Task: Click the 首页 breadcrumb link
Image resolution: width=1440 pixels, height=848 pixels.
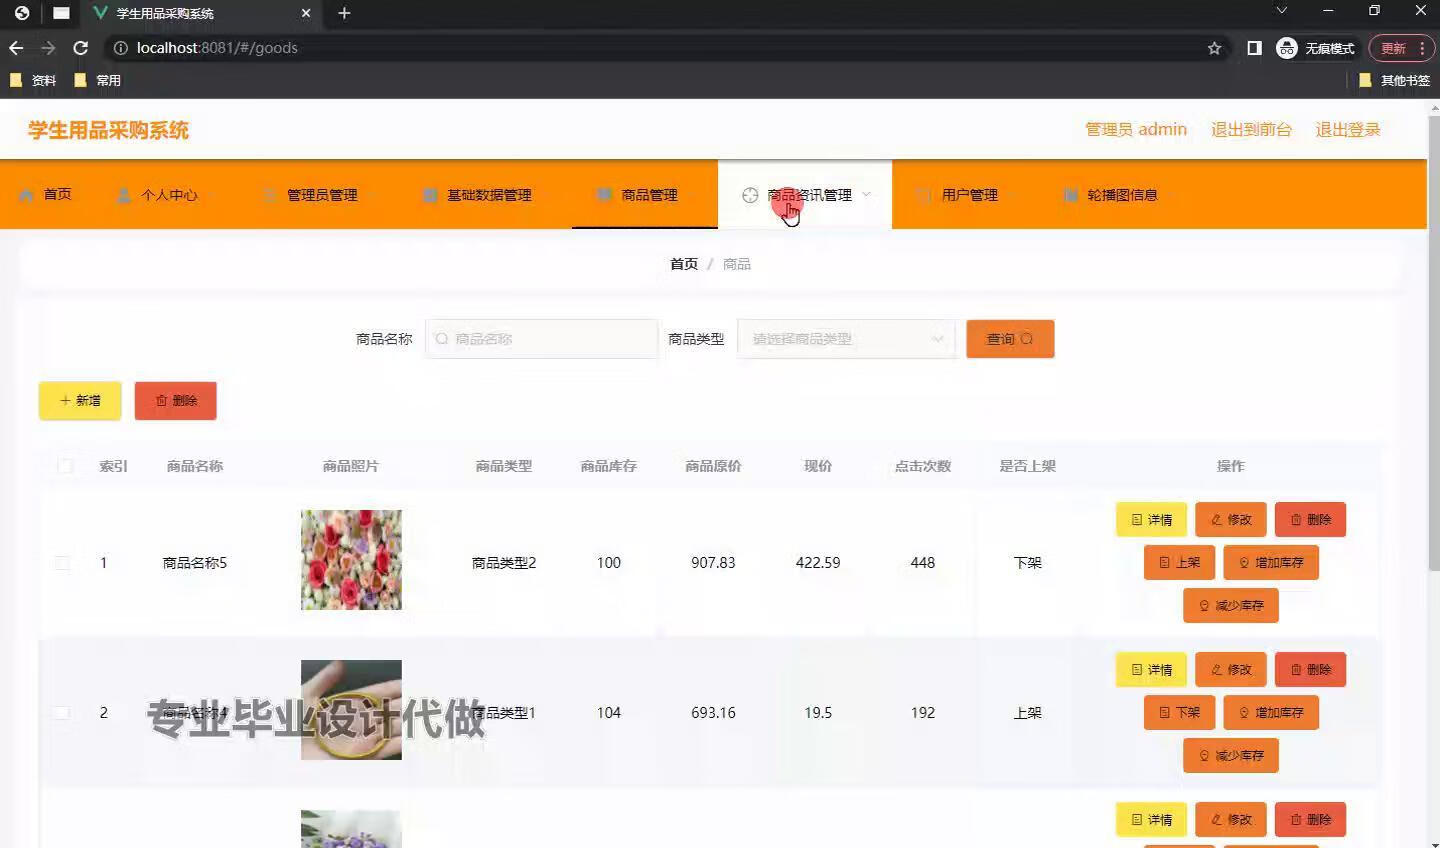Action: point(684,264)
